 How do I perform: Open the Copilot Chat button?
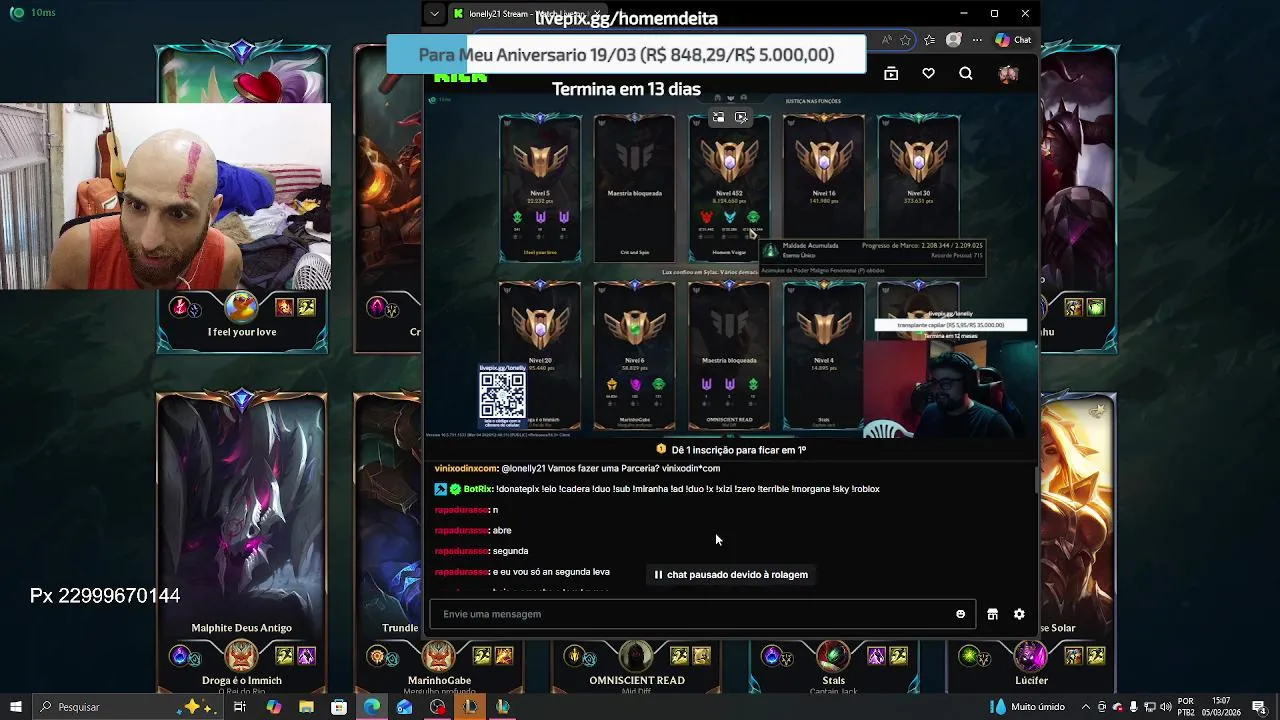coord(1013,40)
